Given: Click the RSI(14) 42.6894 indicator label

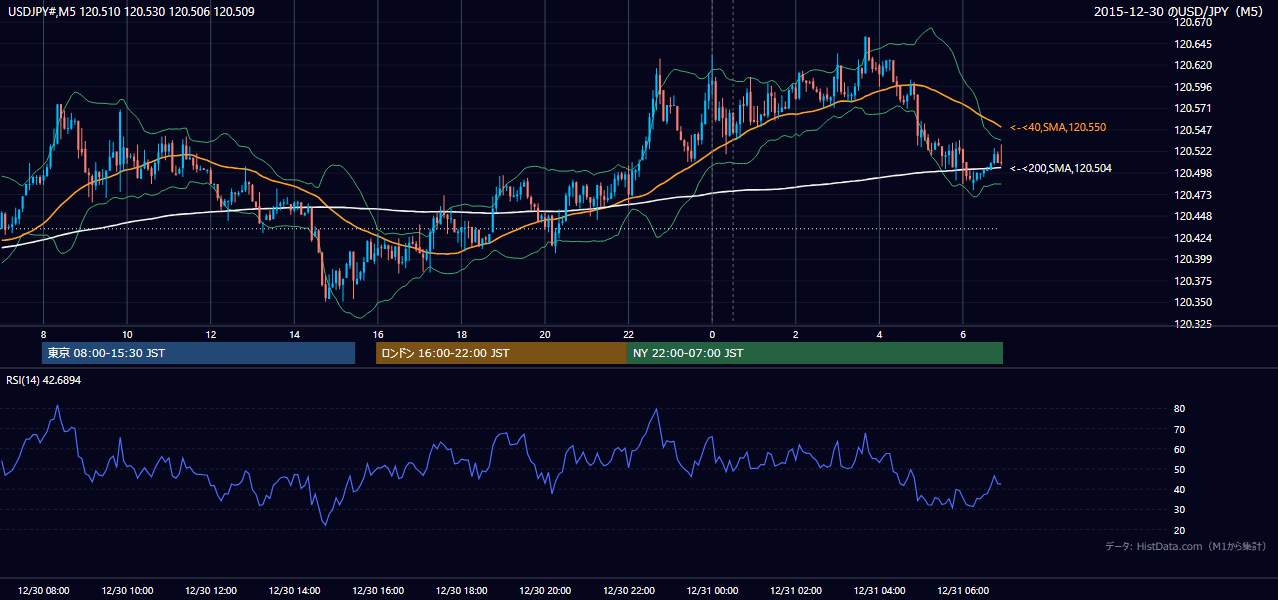Looking at the screenshot, I should [44, 380].
